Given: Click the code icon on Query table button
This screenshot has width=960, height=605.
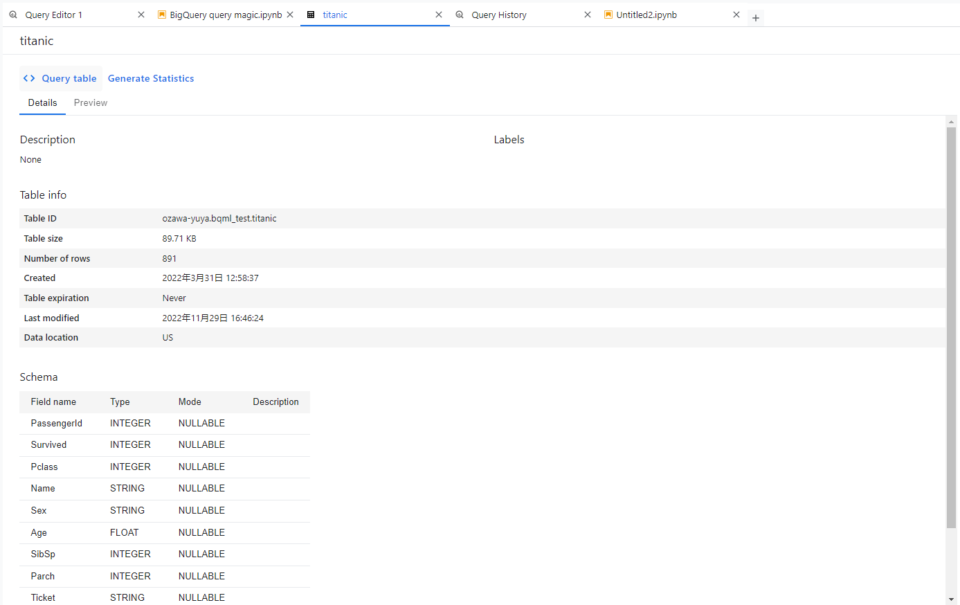Looking at the screenshot, I should pos(29,78).
